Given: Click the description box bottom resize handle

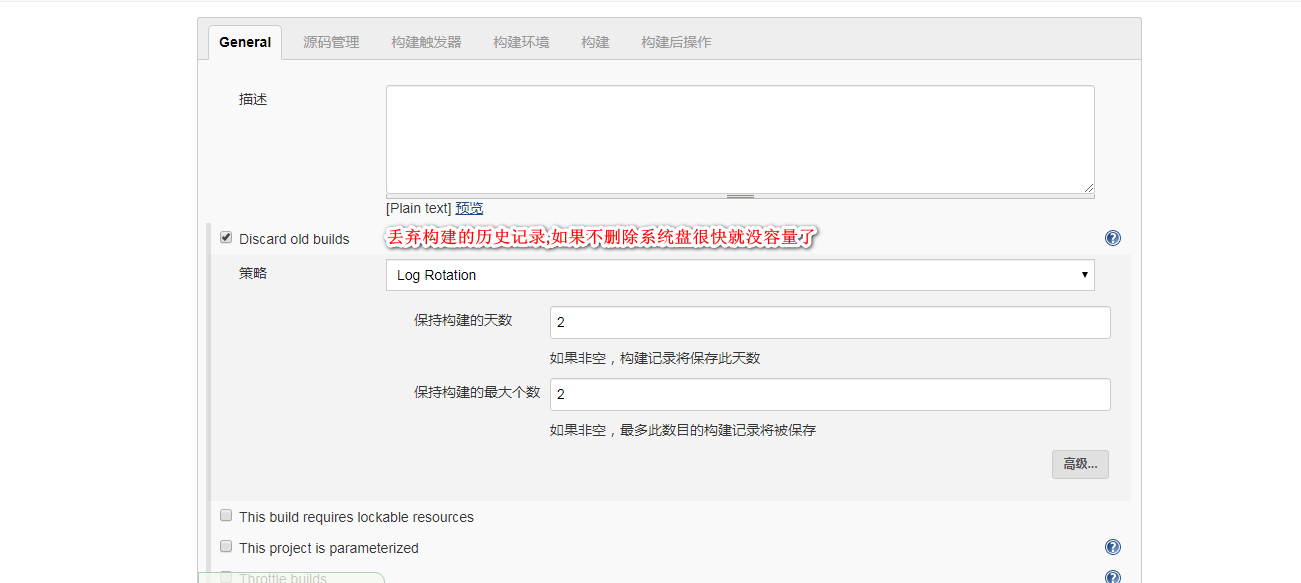Looking at the screenshot, I should coord(740,196).
